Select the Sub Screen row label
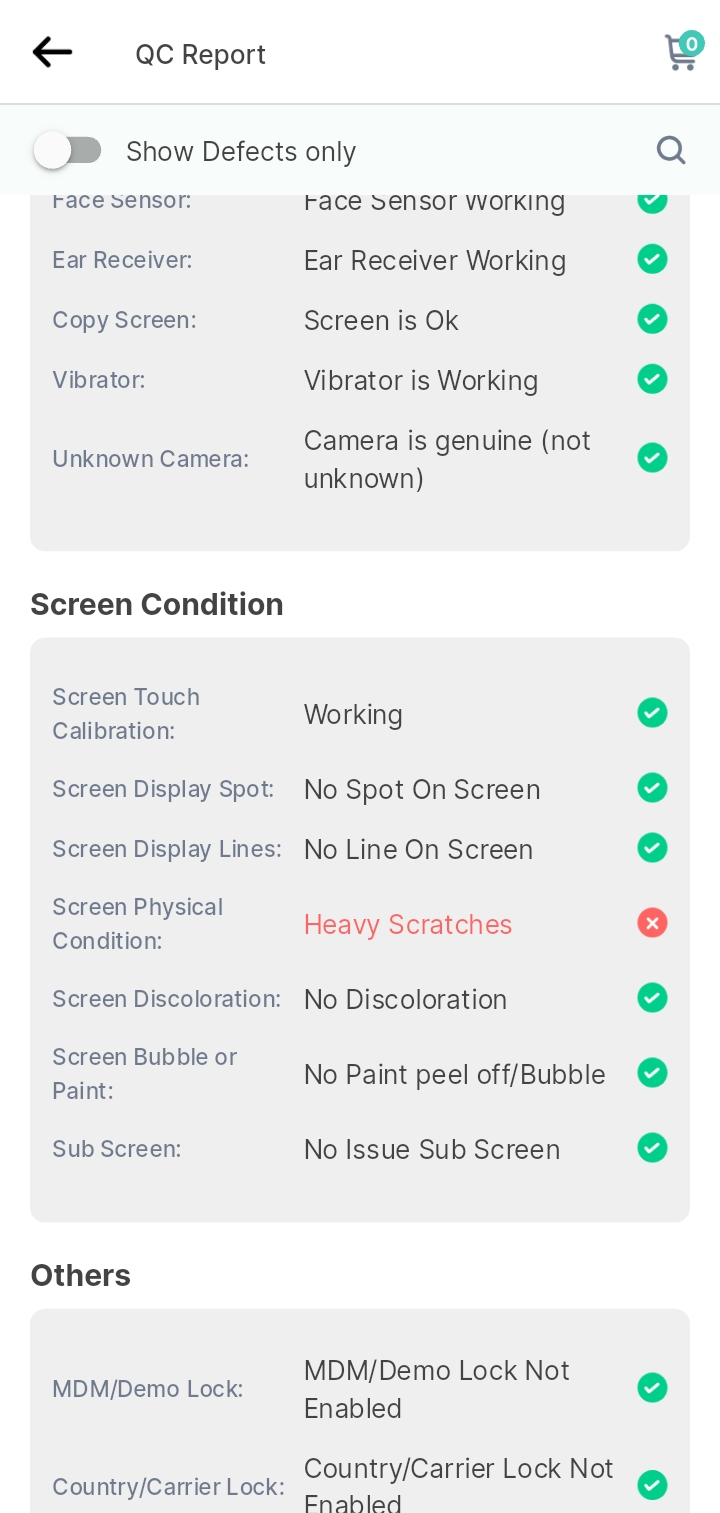720x1513 pixels. point(117,1149)
